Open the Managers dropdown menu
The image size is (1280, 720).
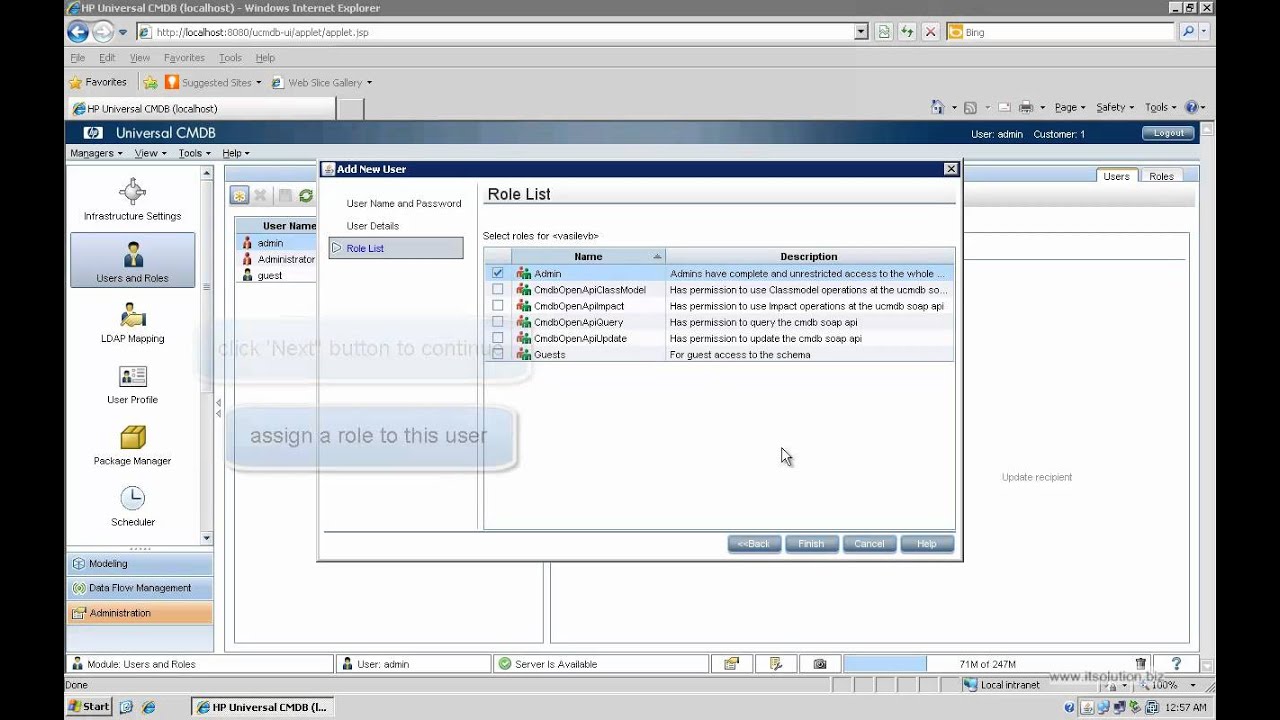(x=96, y=153)
